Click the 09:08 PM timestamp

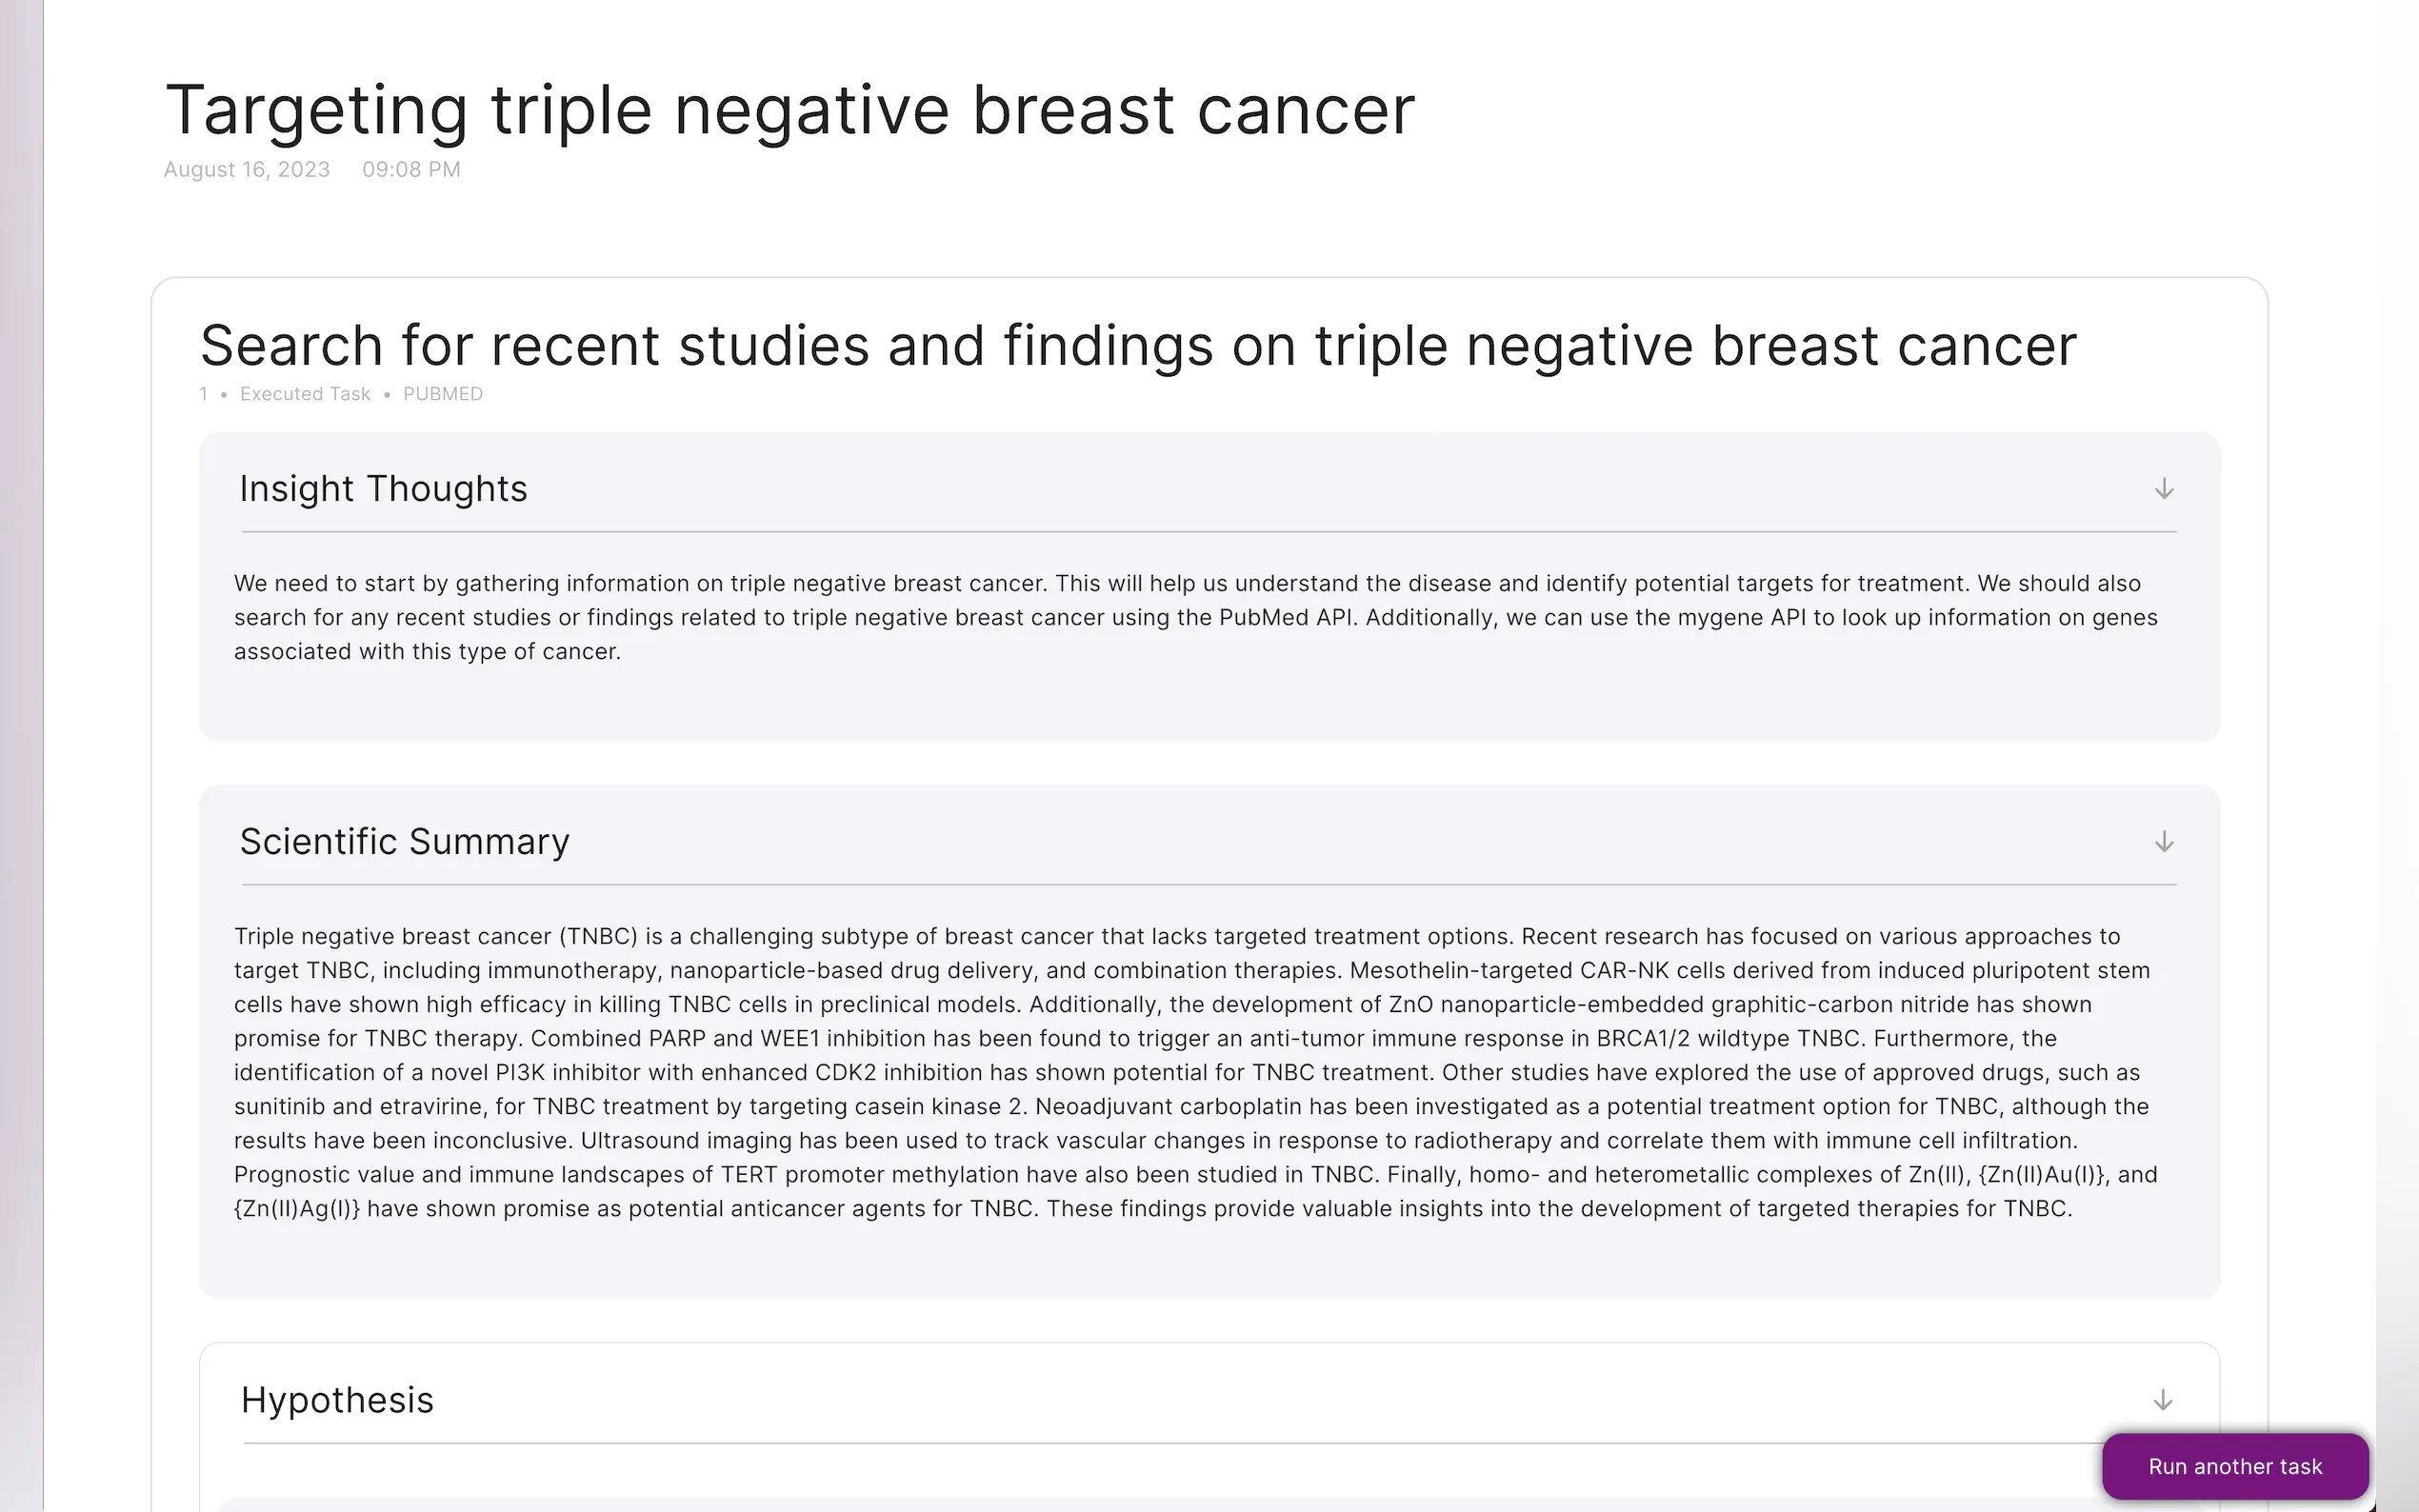[411, 170]
